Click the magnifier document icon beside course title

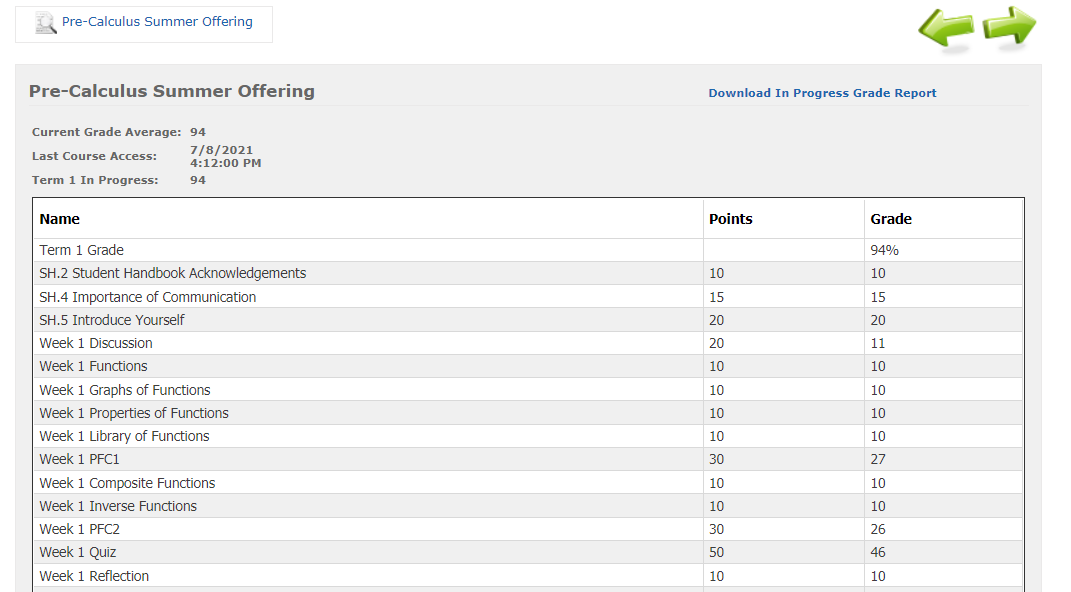point(45,23)
